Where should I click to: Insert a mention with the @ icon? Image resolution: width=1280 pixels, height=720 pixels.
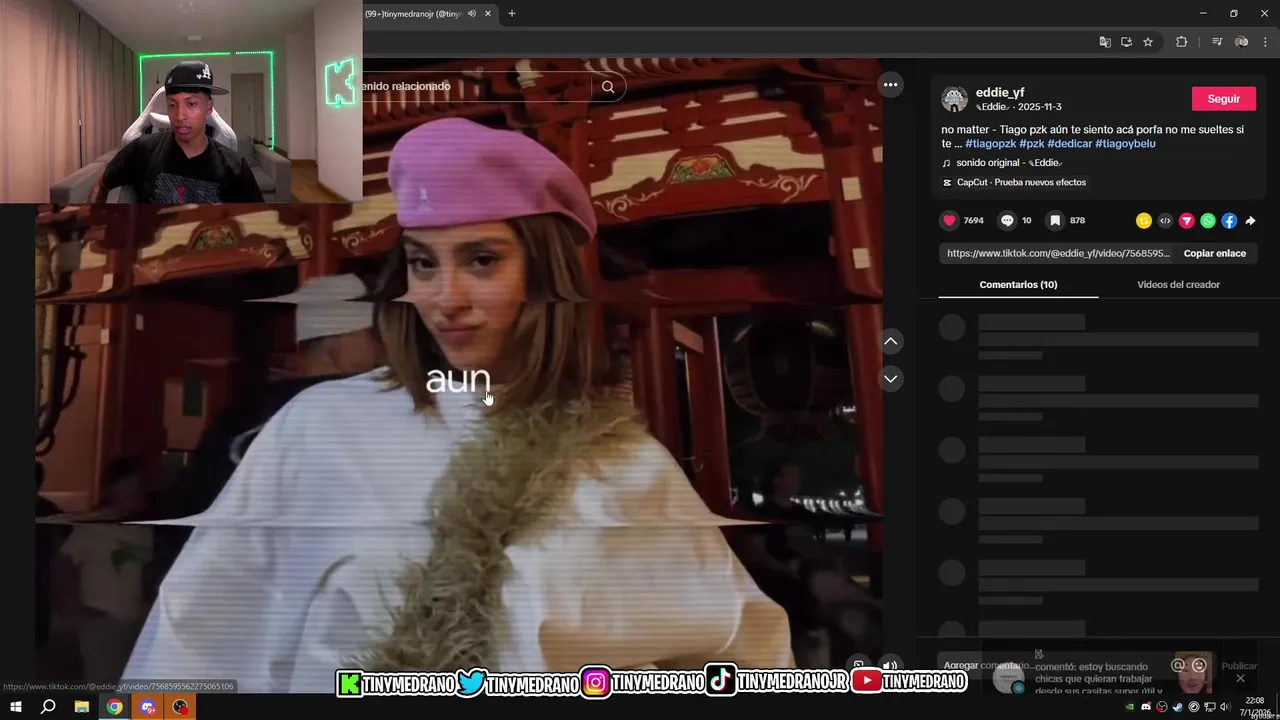(1178, 665)
